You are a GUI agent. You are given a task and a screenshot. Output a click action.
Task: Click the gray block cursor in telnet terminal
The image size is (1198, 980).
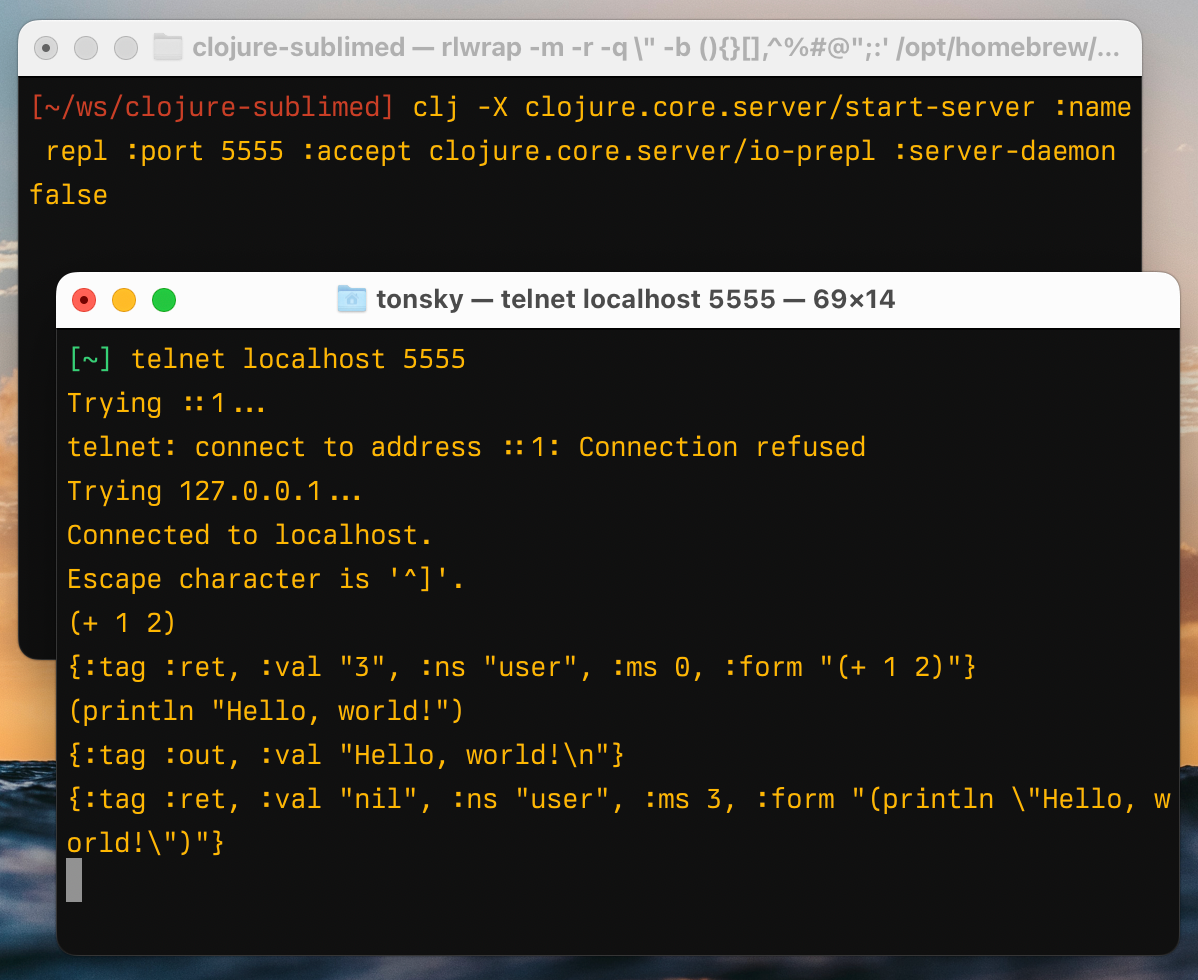[74, 880]
